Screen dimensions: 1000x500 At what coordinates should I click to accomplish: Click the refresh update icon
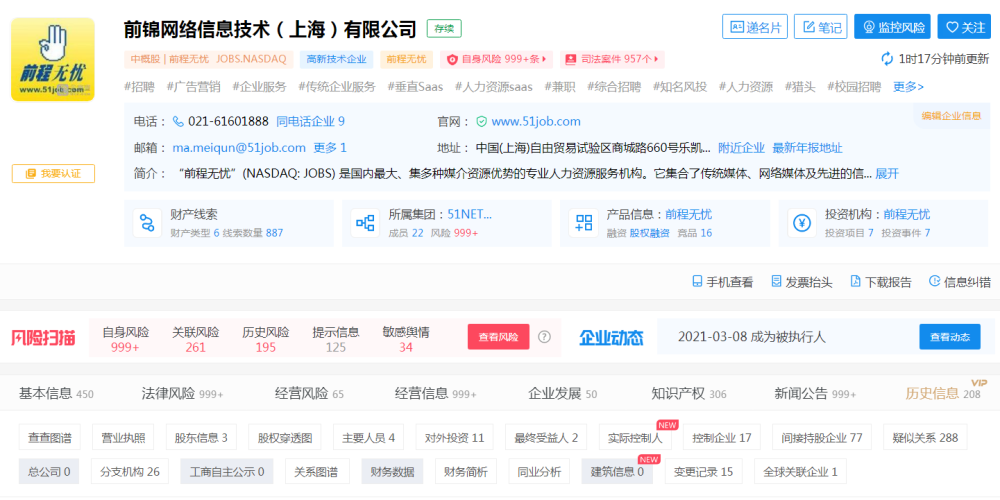click(887, 59)
